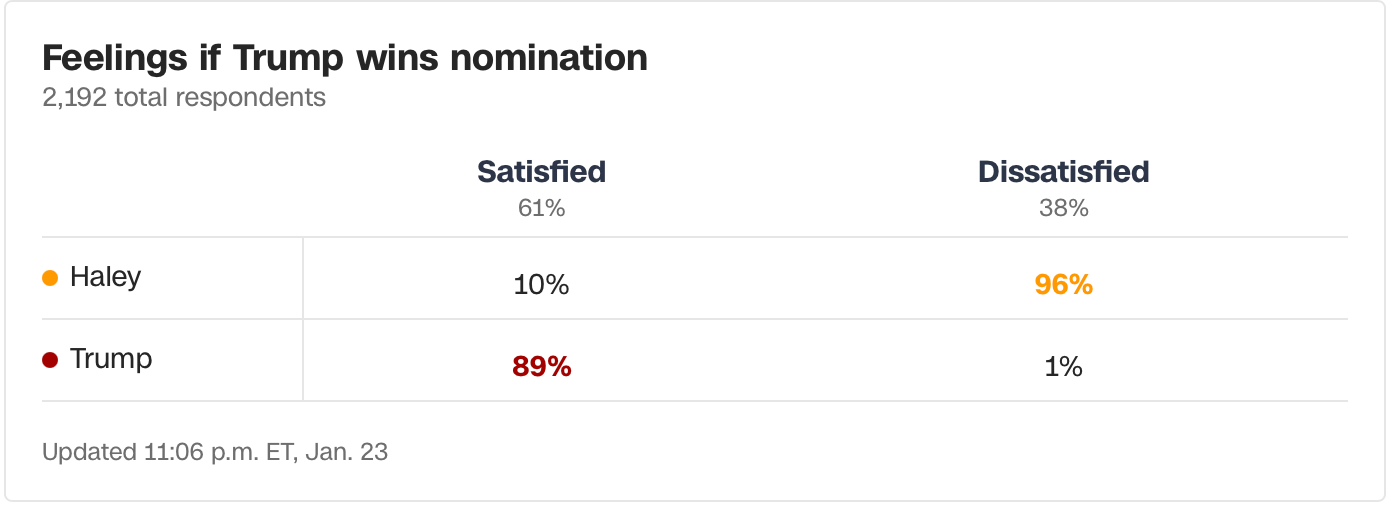This screenshot has height=506, width=1394.
Task: Select the Trump row label
Action: pos(111,359)
